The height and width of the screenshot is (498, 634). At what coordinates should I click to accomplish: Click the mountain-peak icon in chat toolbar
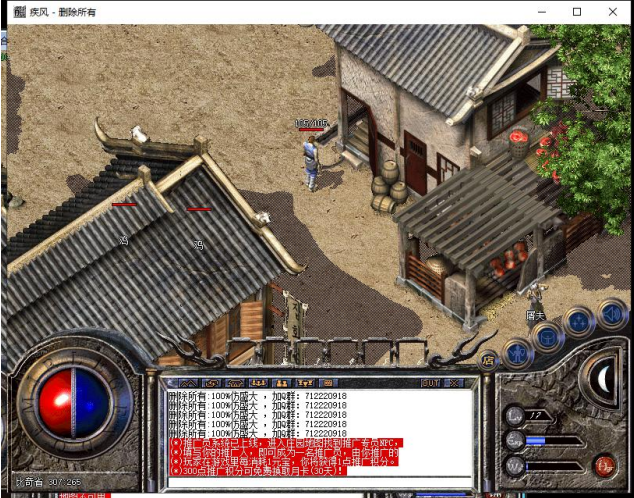(x=187, y=383)
